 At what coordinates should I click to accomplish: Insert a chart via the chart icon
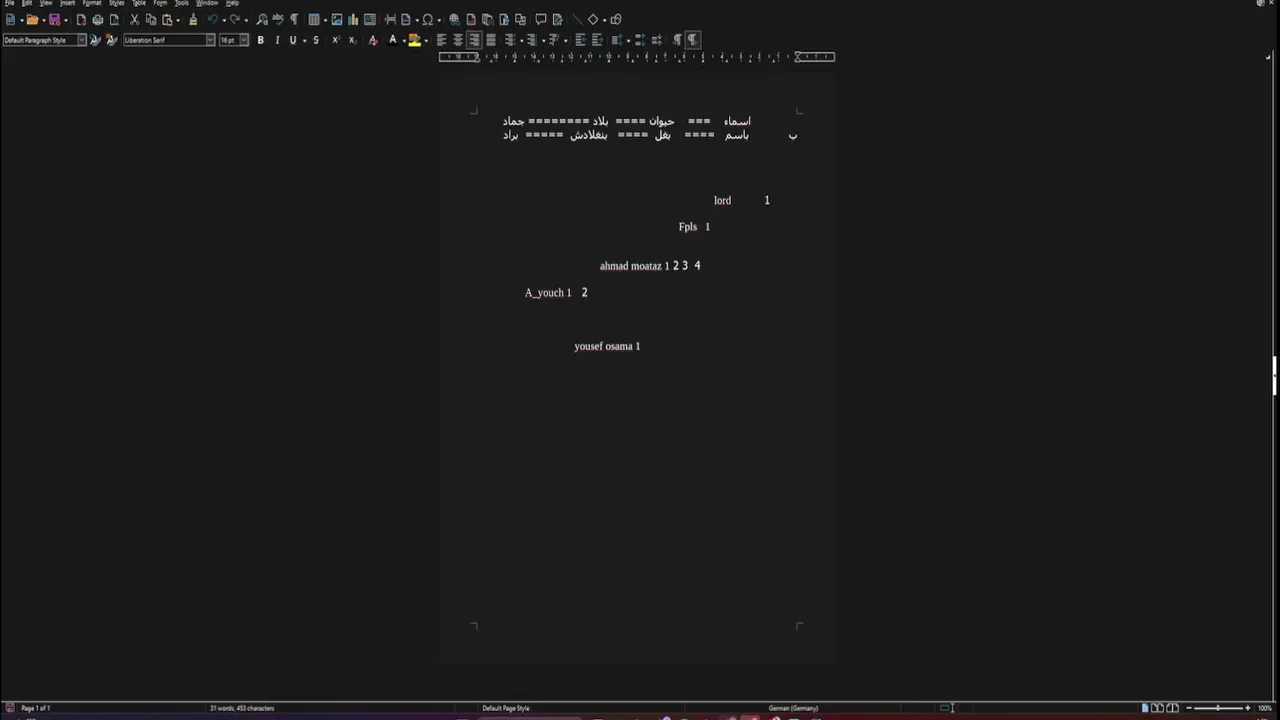click(353, 20)
